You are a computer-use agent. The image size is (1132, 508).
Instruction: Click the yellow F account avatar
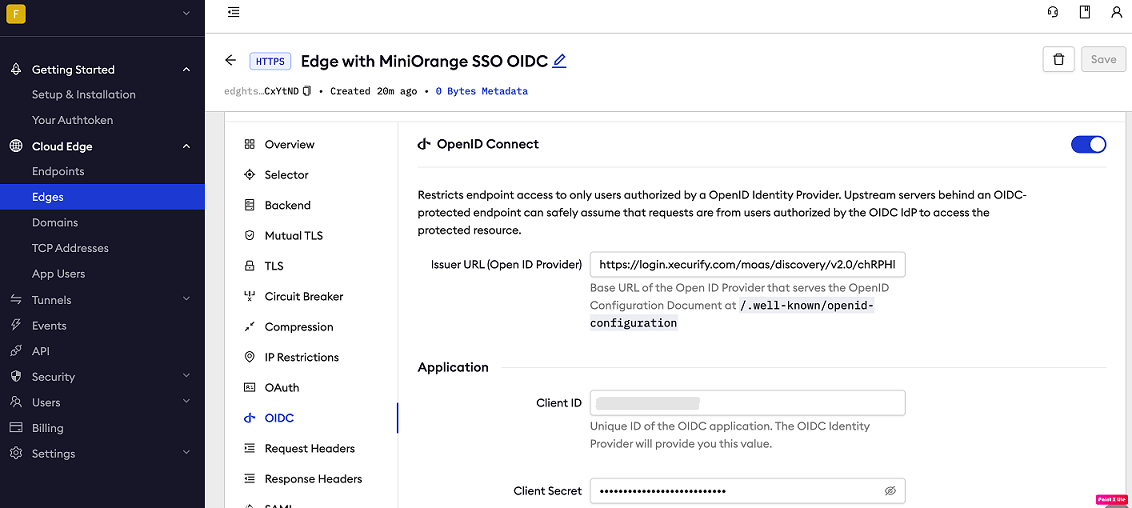[x=15, y=14]
